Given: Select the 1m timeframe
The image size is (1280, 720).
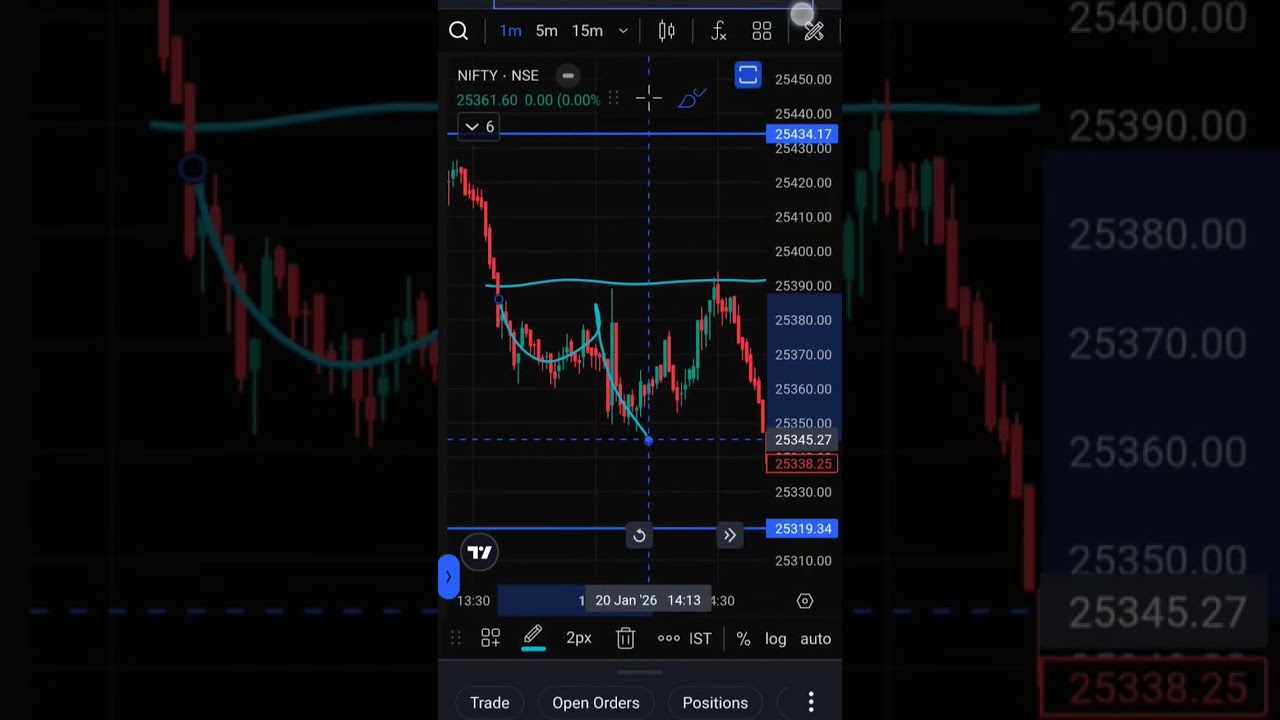Looking at the screenshot, I should coord(510,31).
